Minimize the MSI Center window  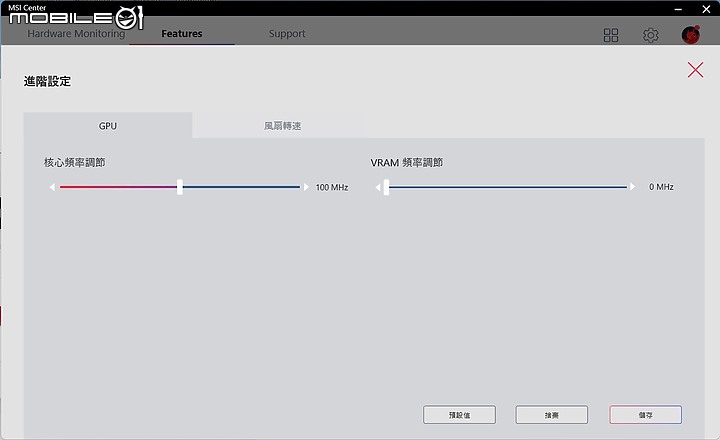point(678,9)
